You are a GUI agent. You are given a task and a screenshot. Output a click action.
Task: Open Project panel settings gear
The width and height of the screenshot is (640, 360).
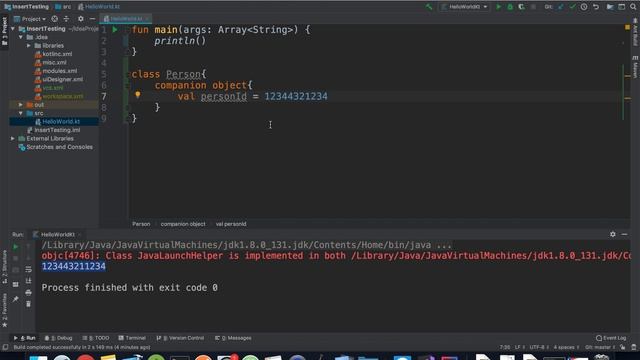(80, 19)
